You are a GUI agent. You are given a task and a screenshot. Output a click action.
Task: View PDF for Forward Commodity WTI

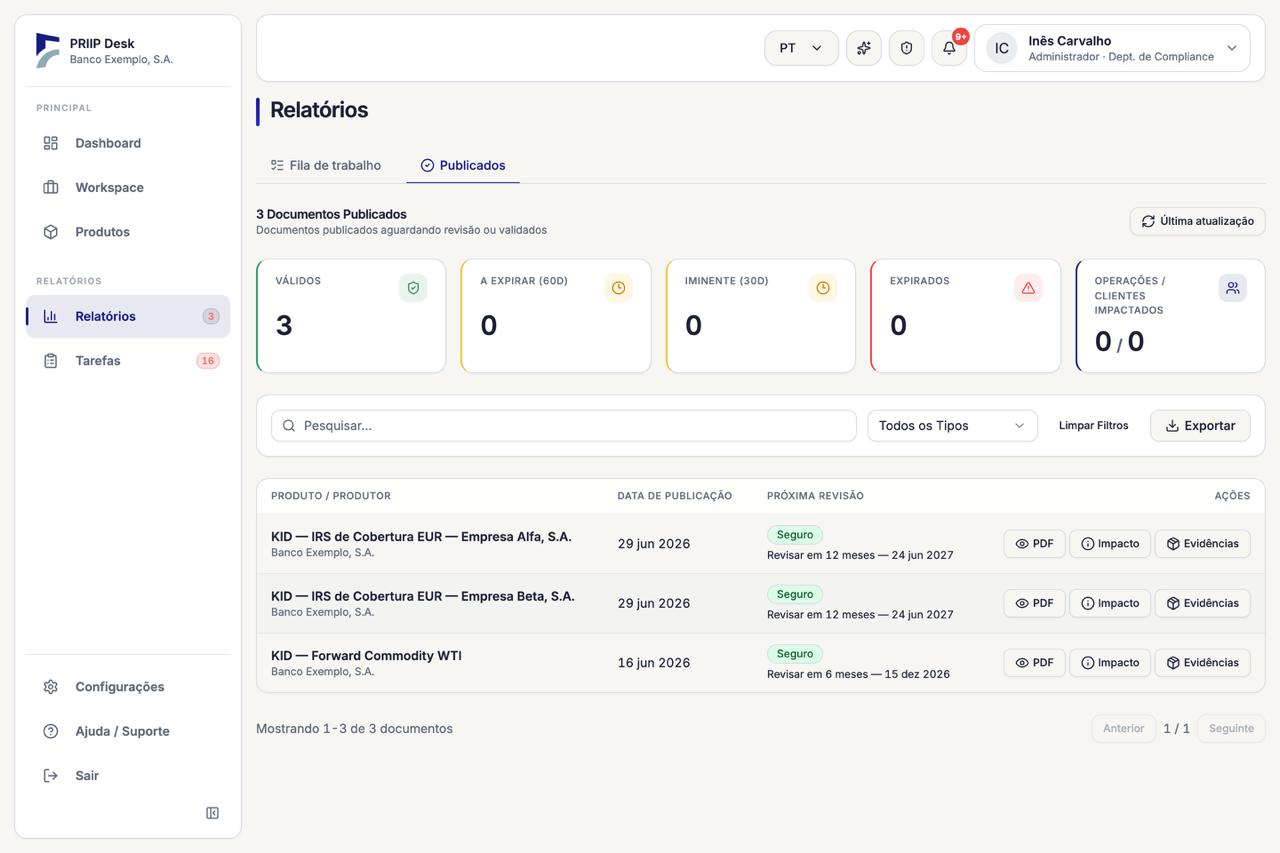coord(1034,663)
